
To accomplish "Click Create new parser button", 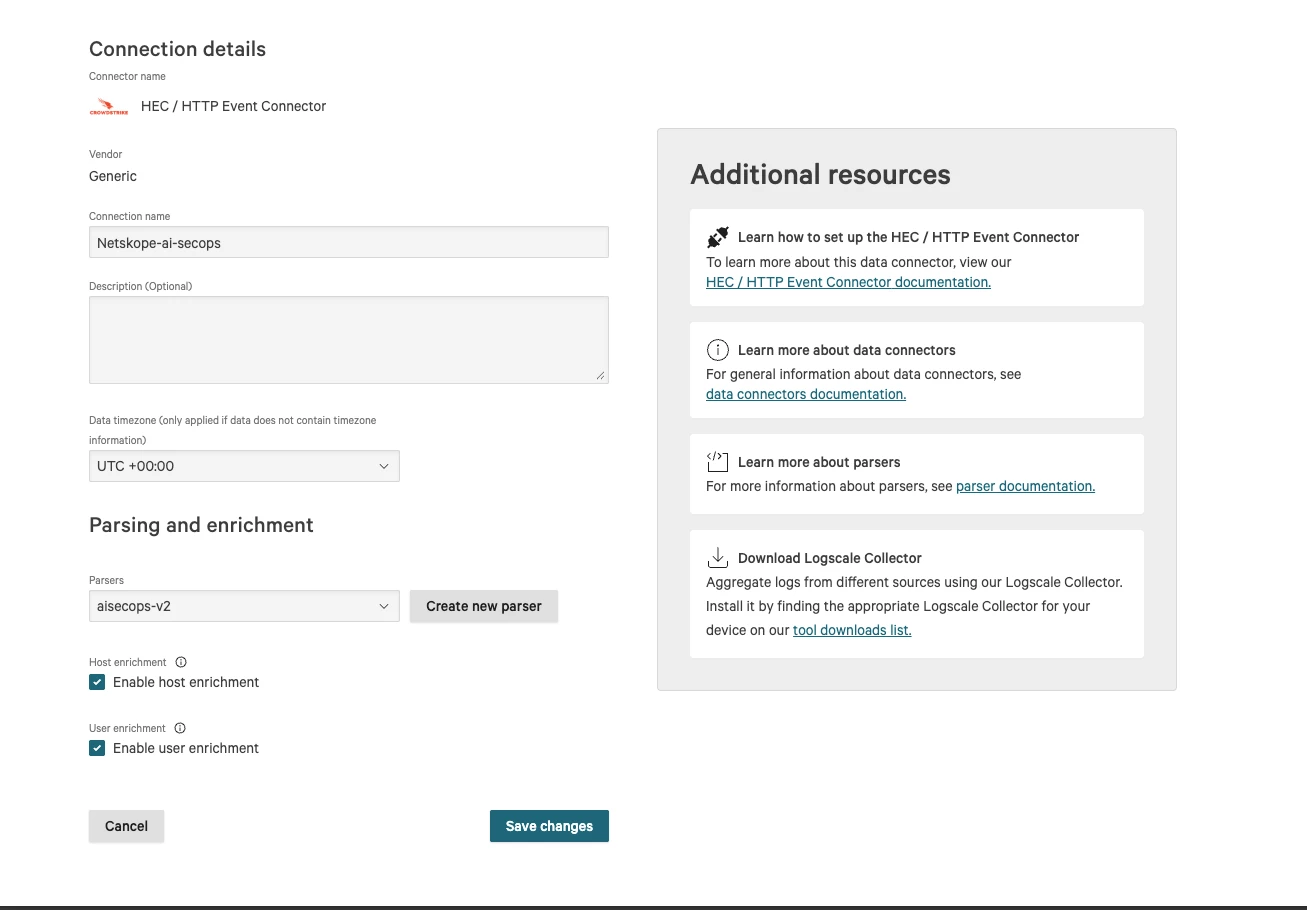I will pyautogui.click(x=484, y=606).
